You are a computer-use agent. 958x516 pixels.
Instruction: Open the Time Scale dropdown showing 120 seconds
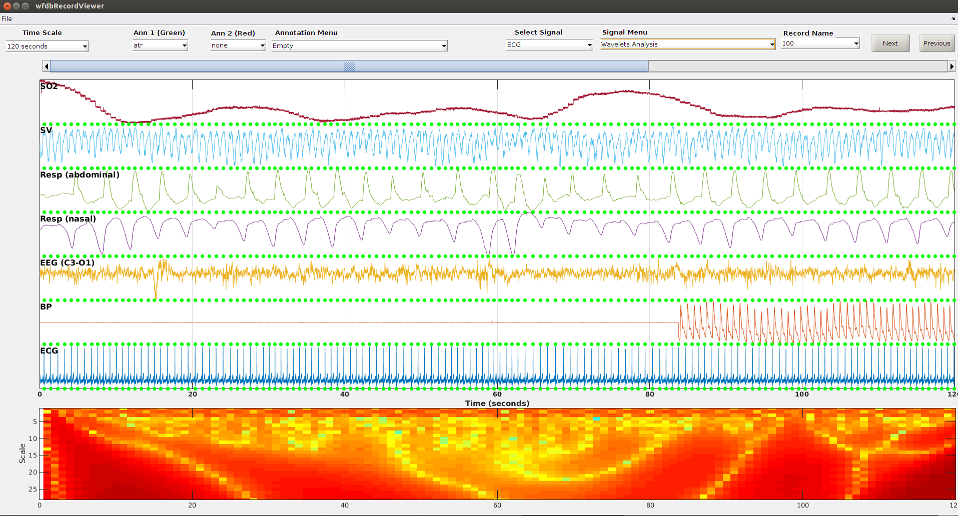point(47,46)
